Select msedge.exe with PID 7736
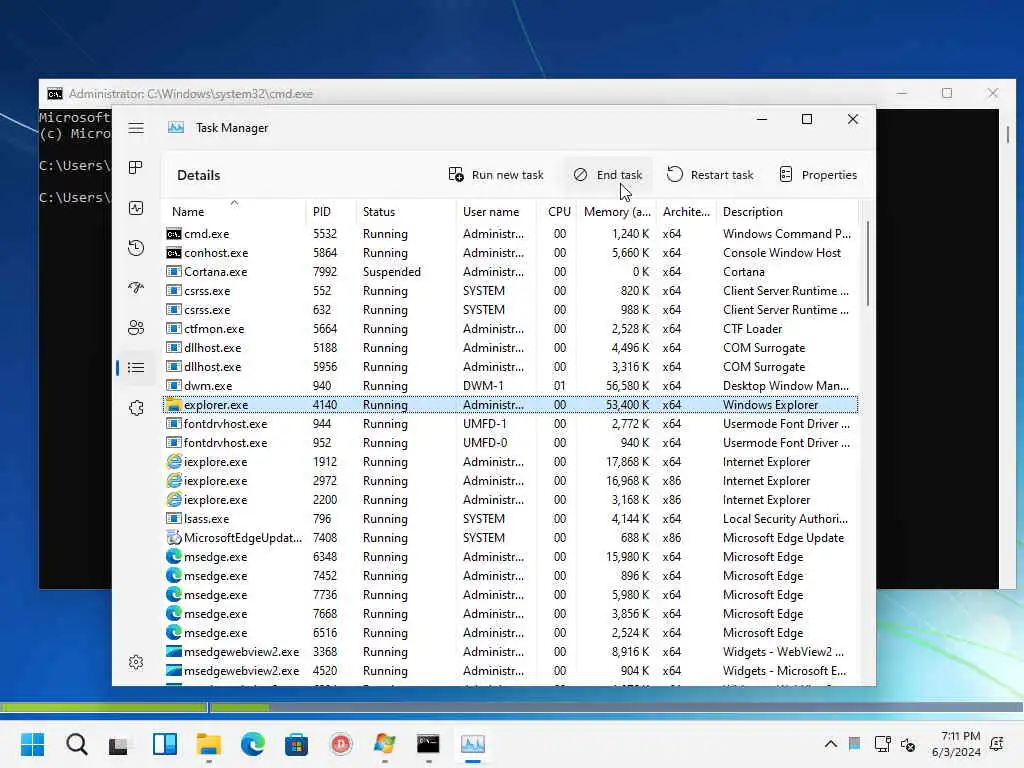 tap(510, 594)
